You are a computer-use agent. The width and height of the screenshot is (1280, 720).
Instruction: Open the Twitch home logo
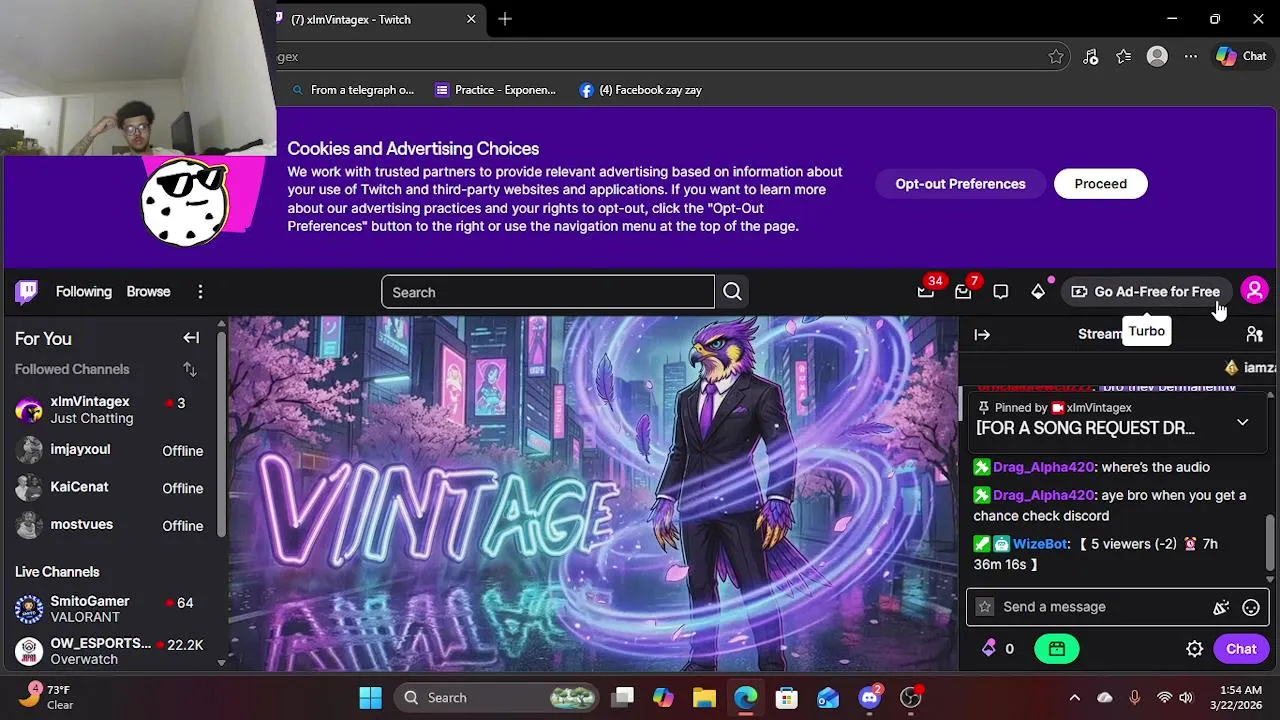(27, 291)
